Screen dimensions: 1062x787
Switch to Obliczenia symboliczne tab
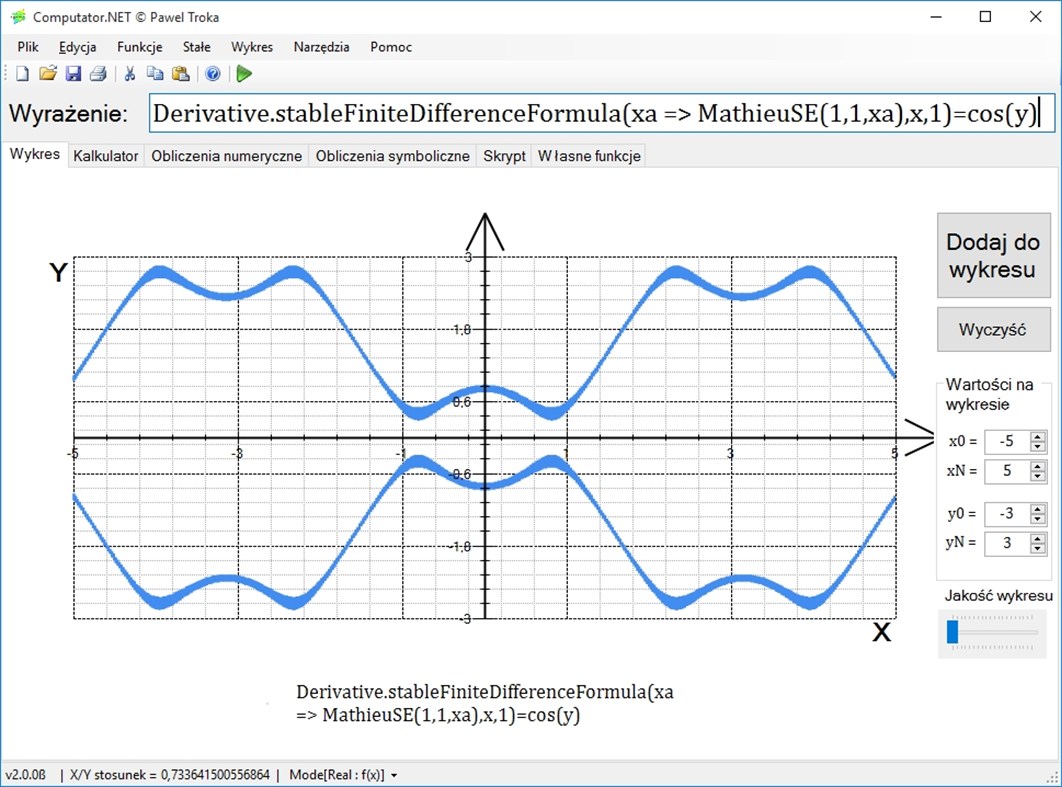pos(393,156)
